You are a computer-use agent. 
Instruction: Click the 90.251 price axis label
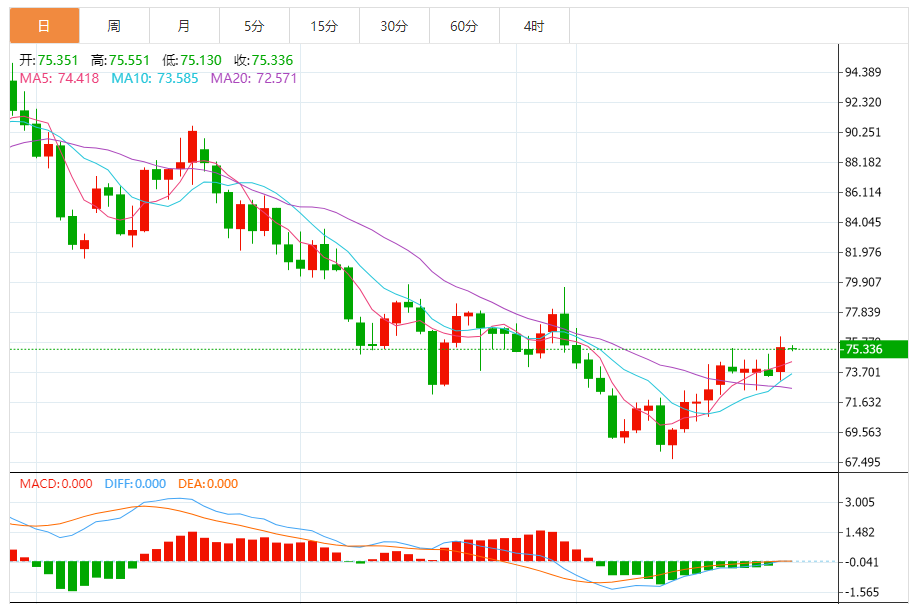click(x=863, y=132)
